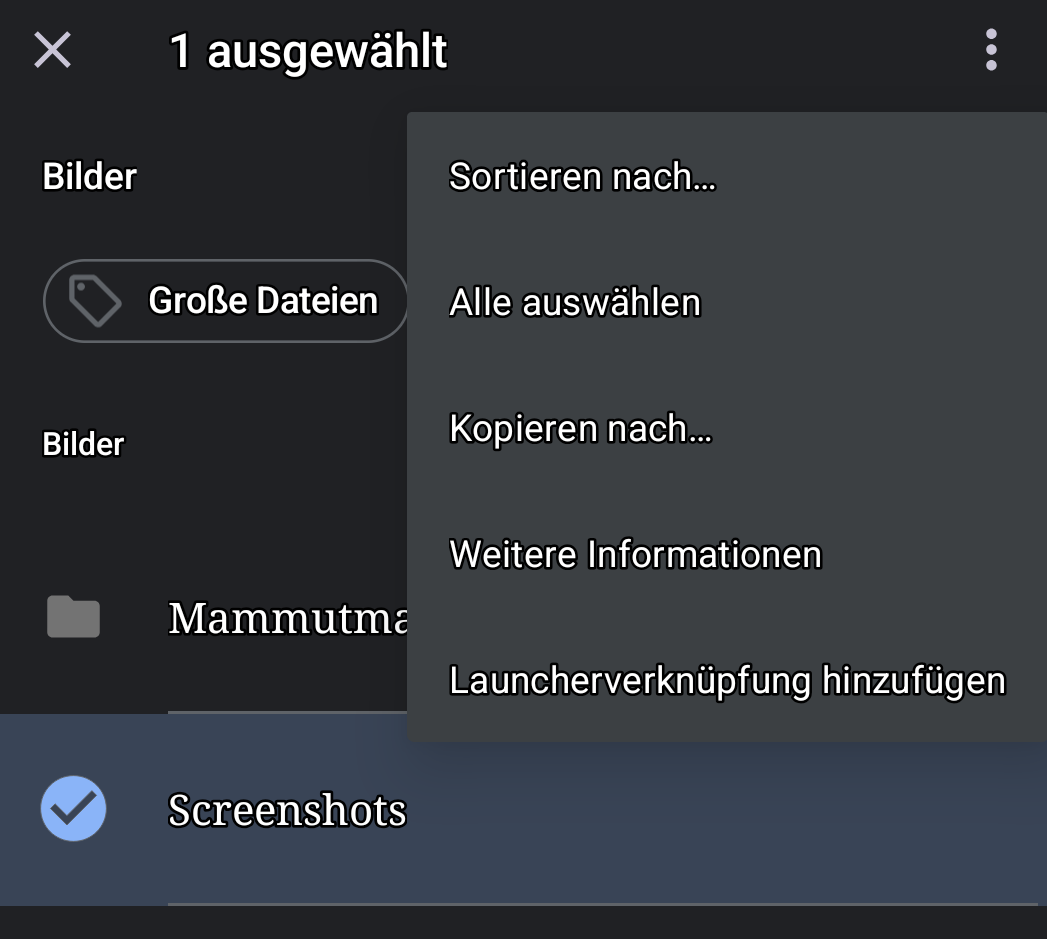Close the selection with the X icon

click(52, 49)
